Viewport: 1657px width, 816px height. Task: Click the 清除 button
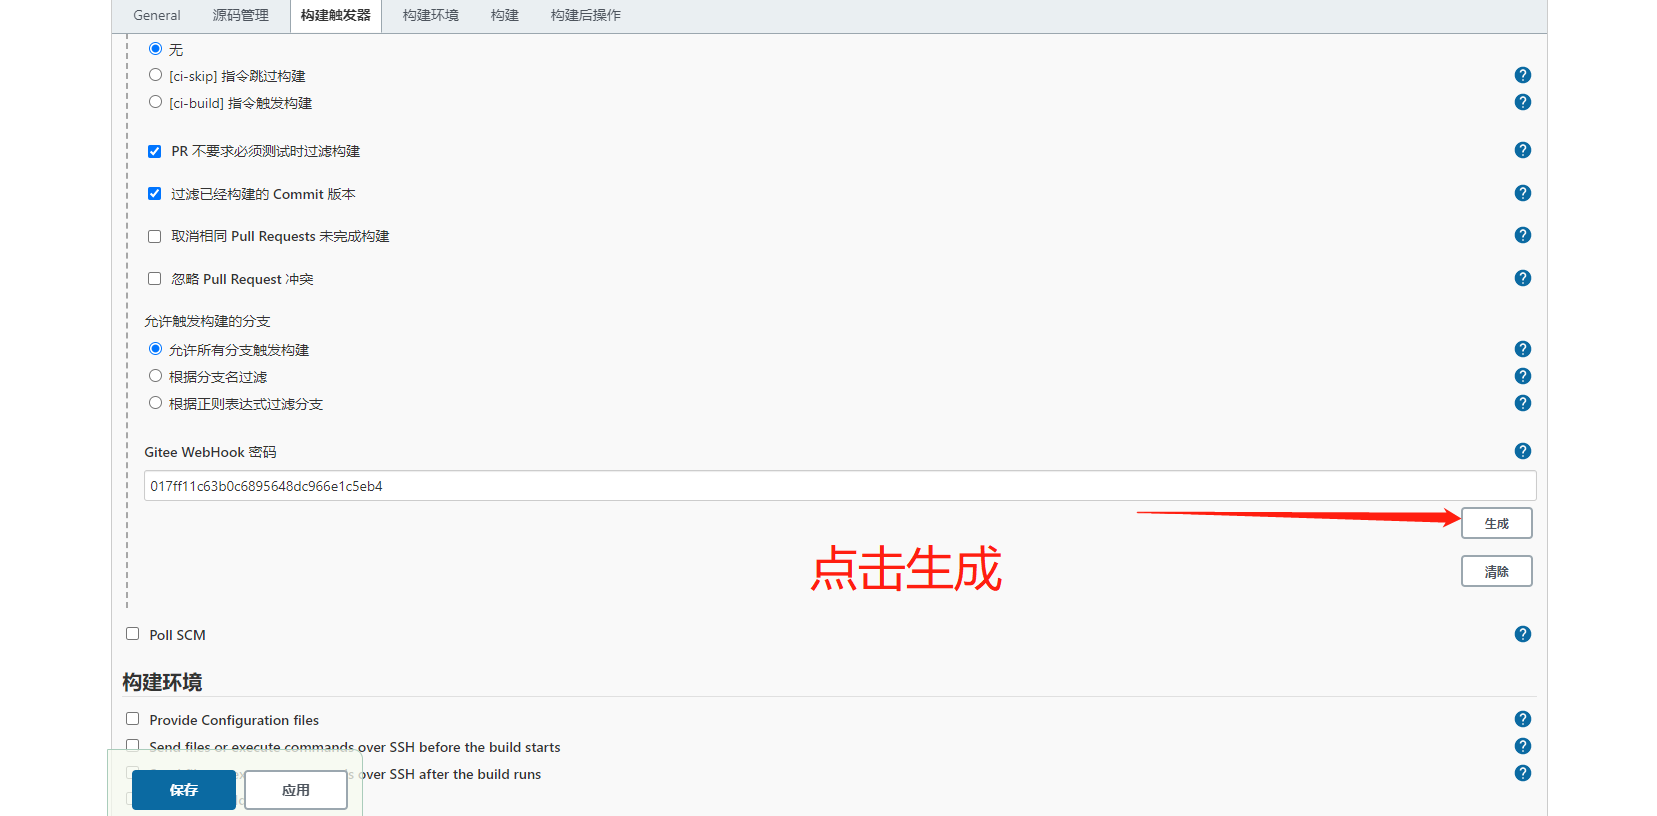pos(1496,571)
